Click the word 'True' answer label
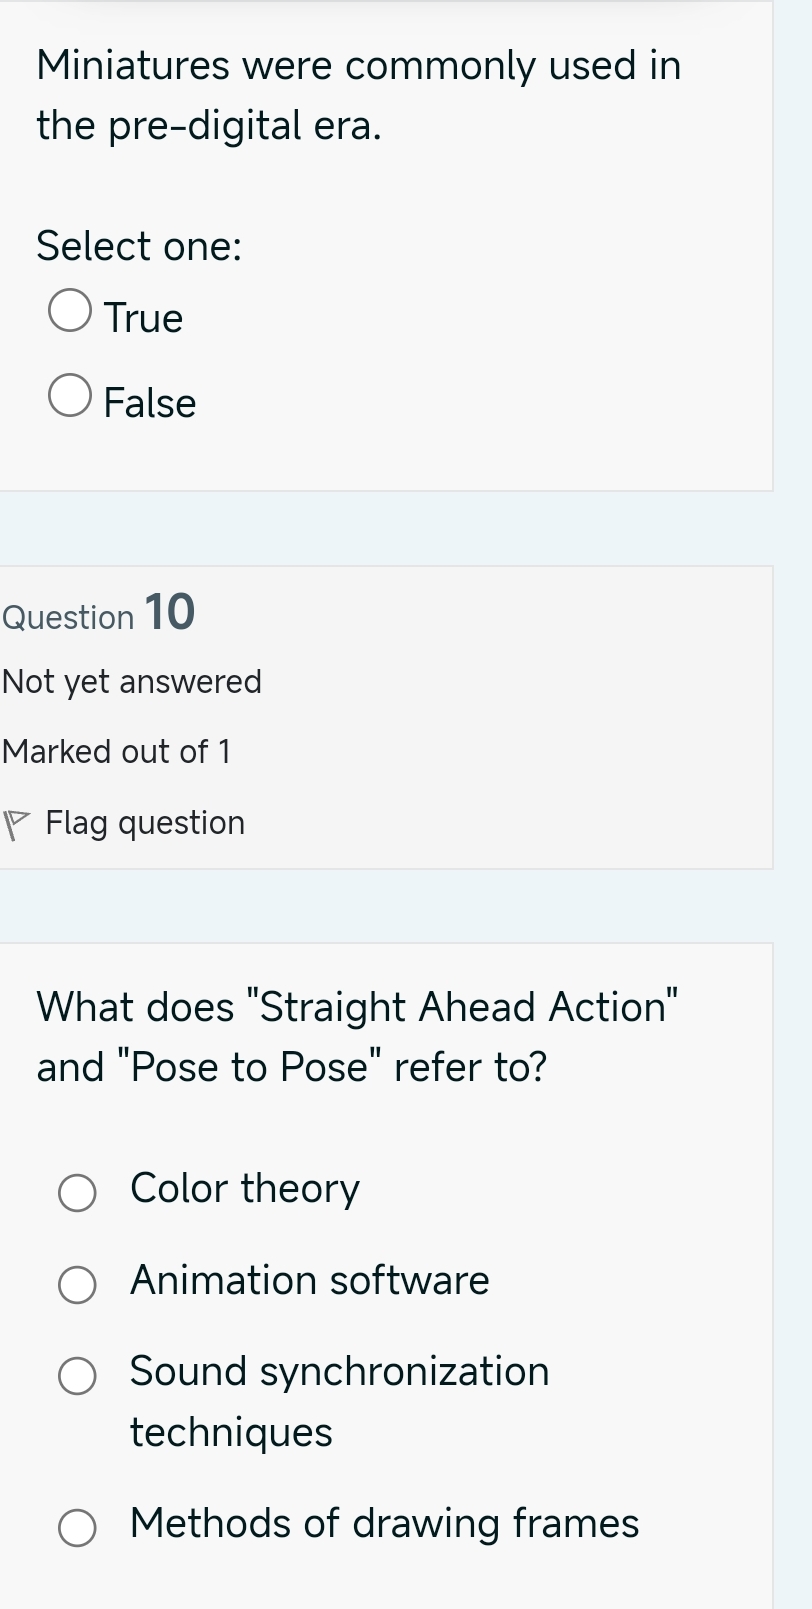The height and width of the screenshot is (1609, 812). [x=143, y=318]
